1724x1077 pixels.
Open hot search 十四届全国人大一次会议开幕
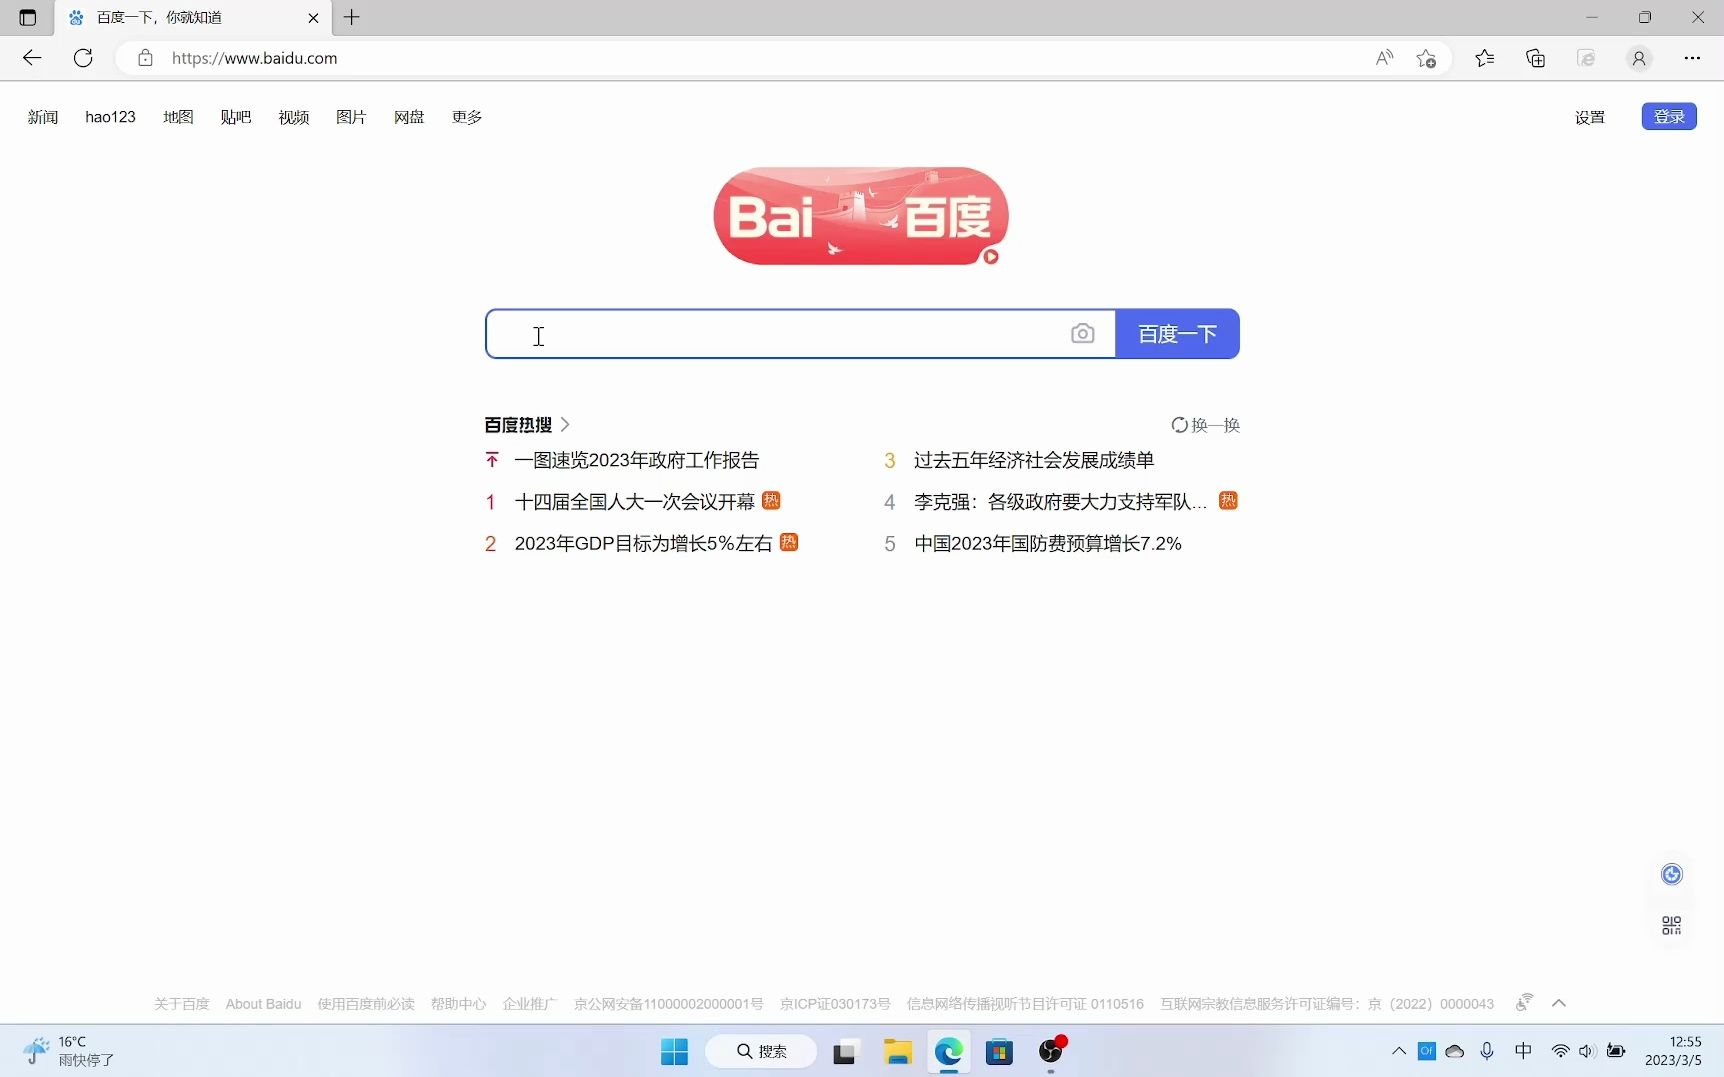tap(635, 502)
